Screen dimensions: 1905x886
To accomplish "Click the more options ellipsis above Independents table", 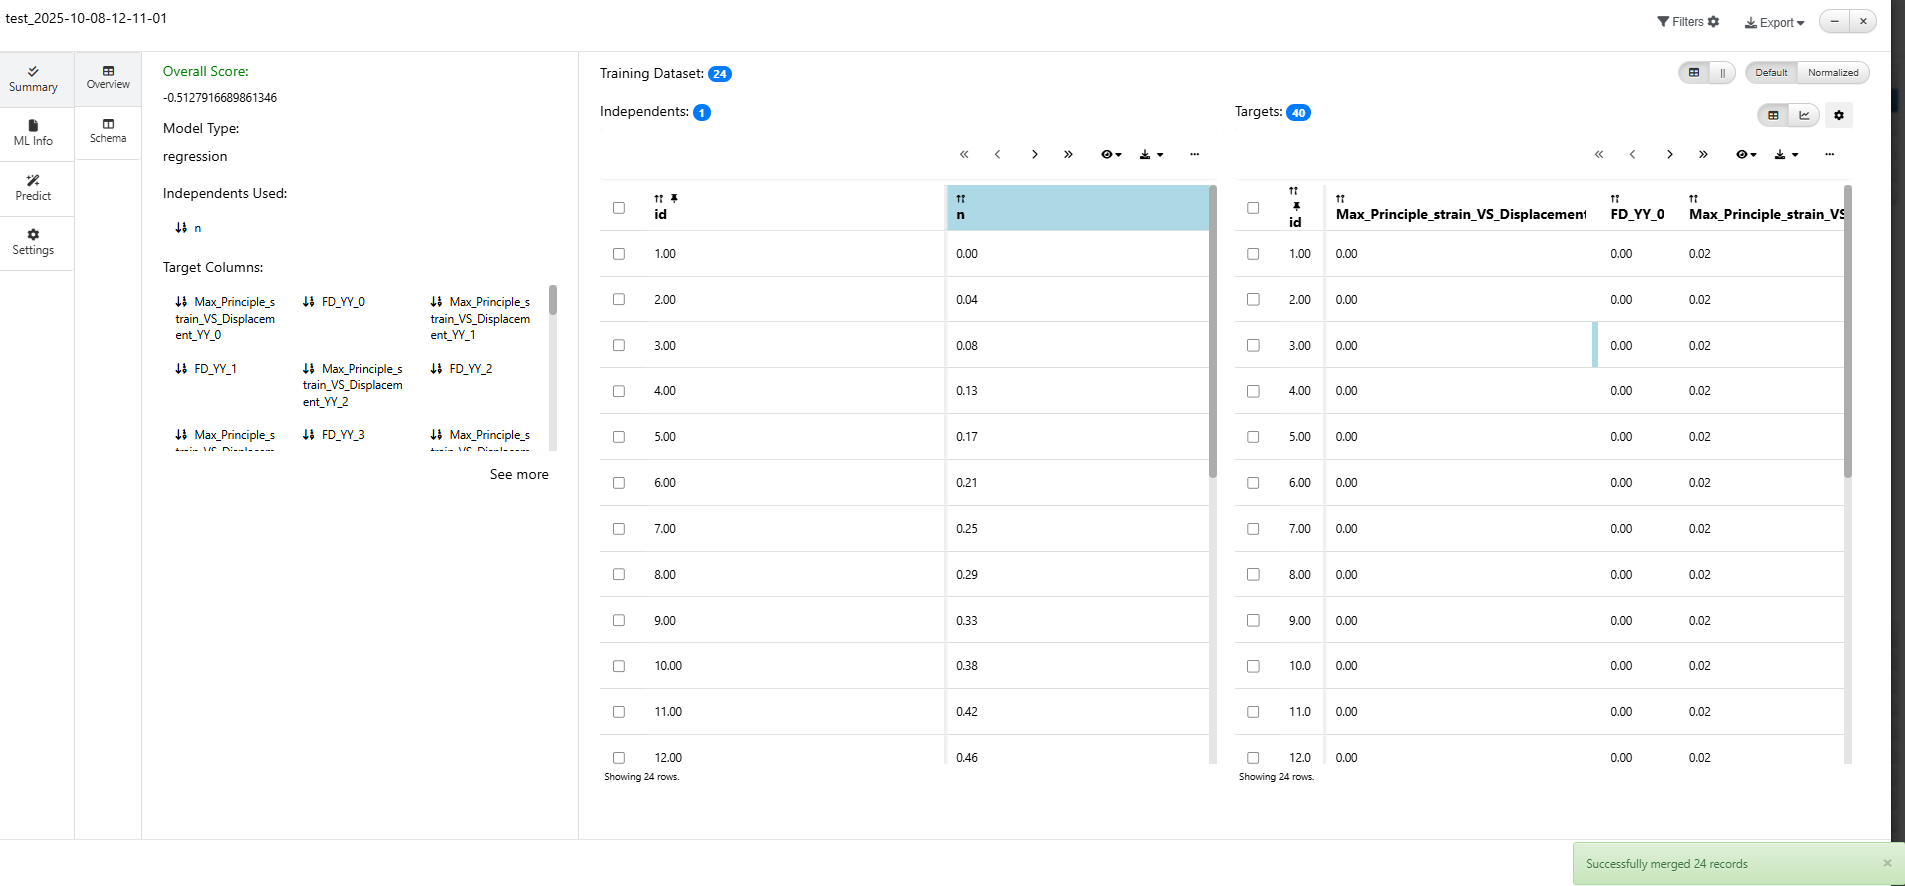I will pyautogui.click(x=1194, y=155).
